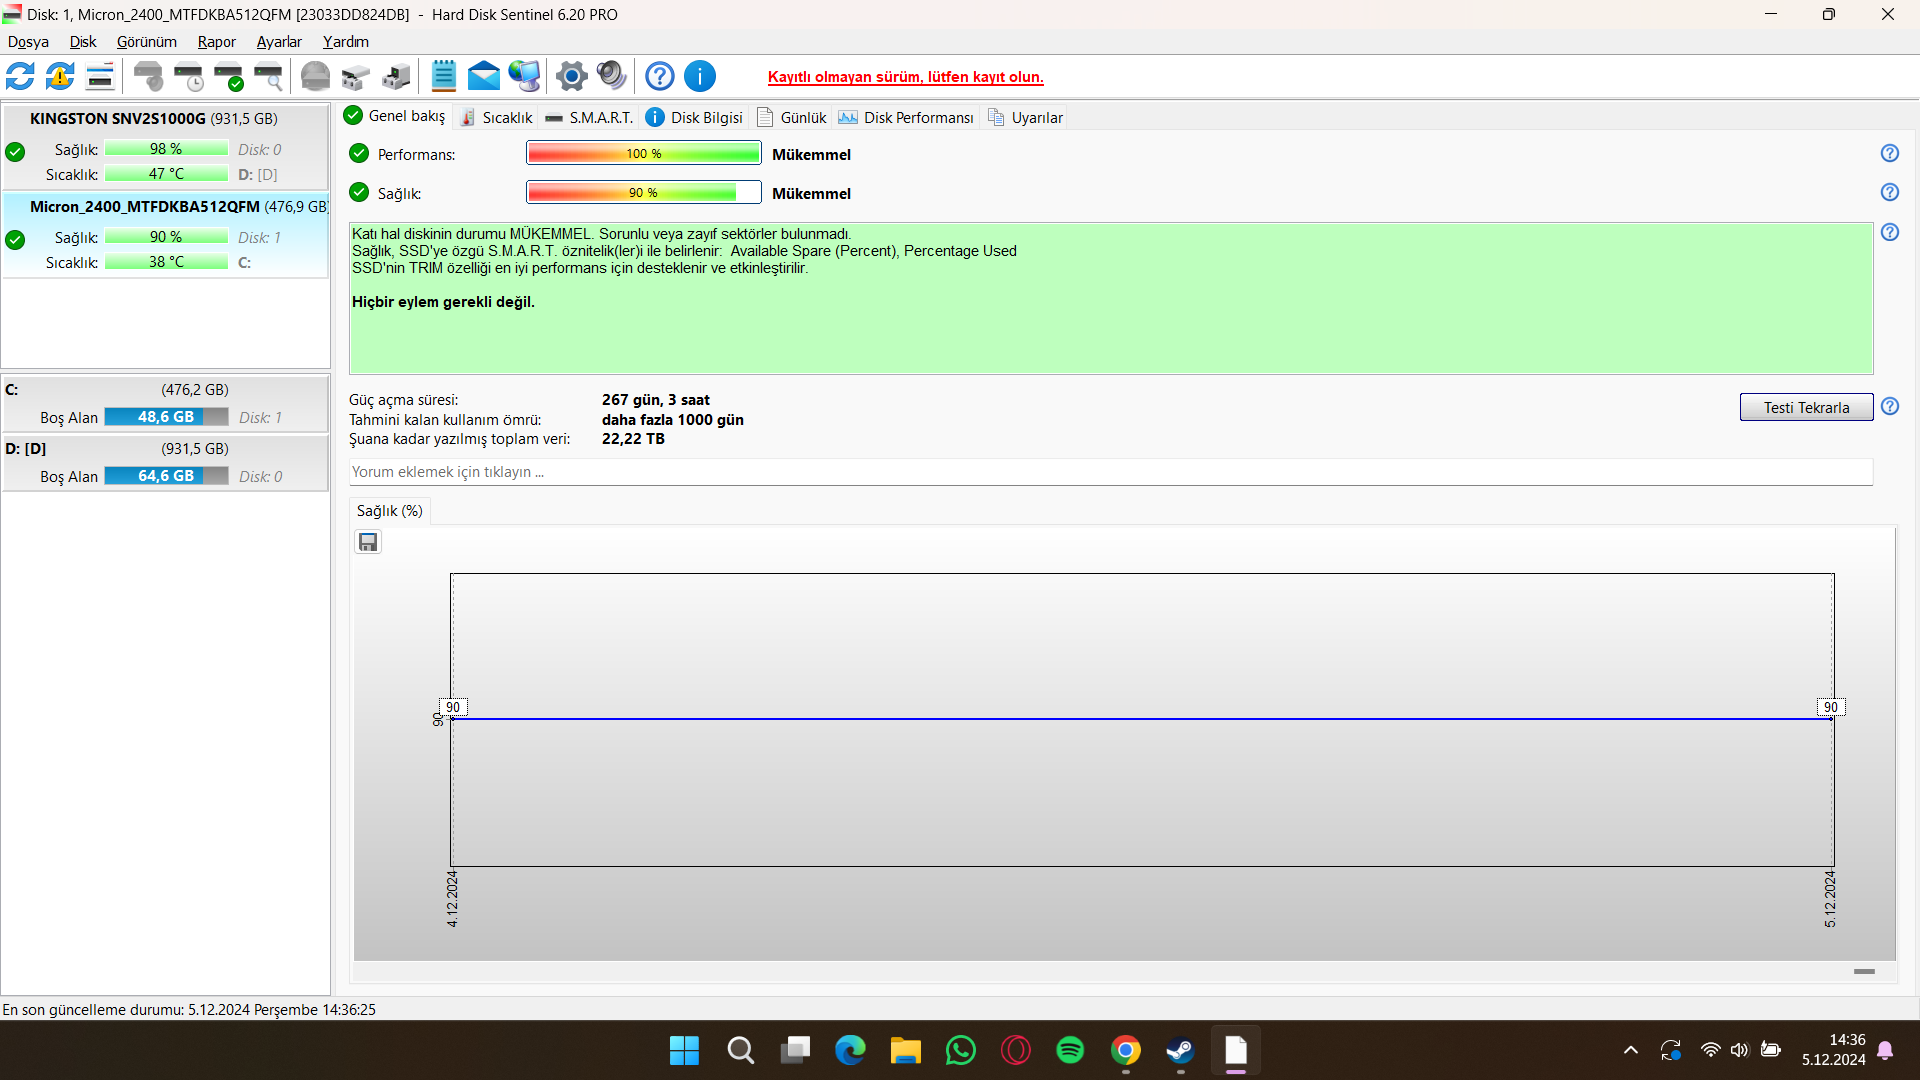Click the blue envelope email report icon
The height and width of the screenshot is (1080, 1920).
pyautogui.click(x=483, y=76)
